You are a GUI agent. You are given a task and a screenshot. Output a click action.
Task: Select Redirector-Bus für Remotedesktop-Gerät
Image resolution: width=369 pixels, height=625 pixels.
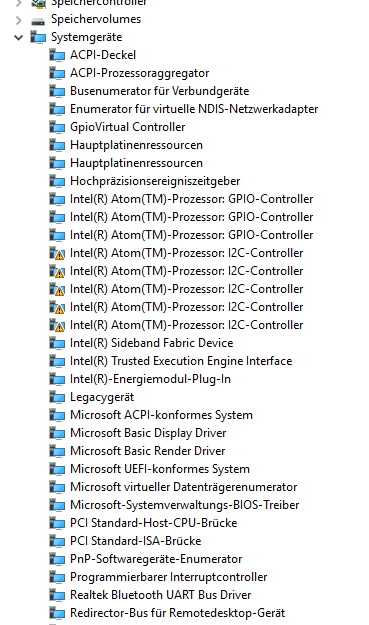coord(177,613)
